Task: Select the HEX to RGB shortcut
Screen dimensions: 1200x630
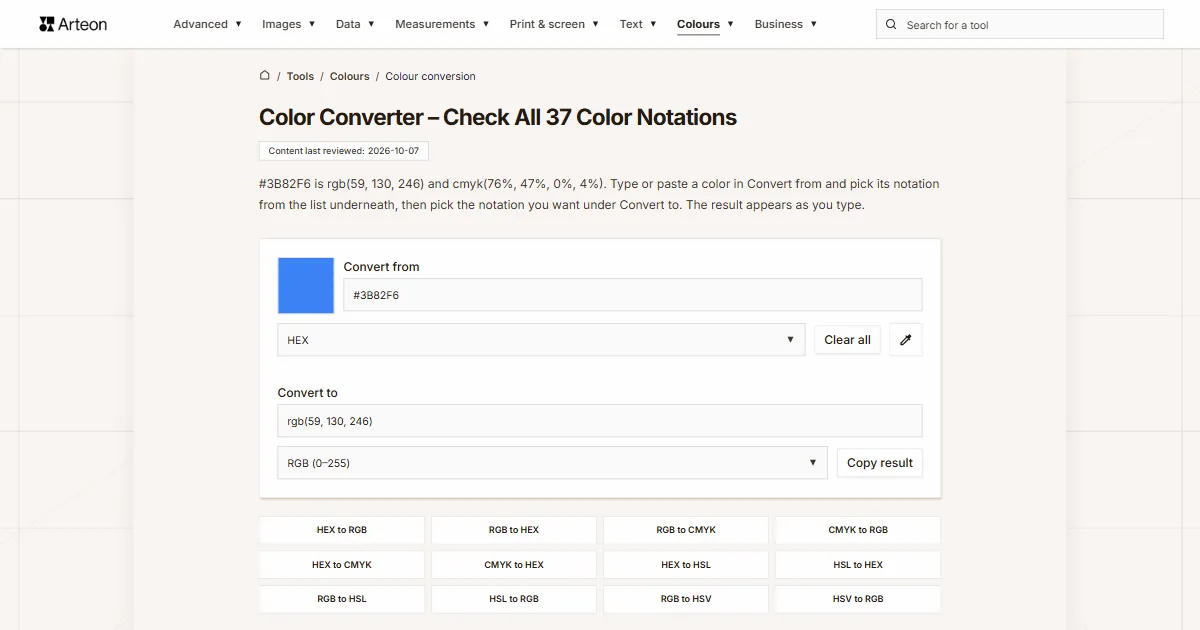Action: point(342,530)
